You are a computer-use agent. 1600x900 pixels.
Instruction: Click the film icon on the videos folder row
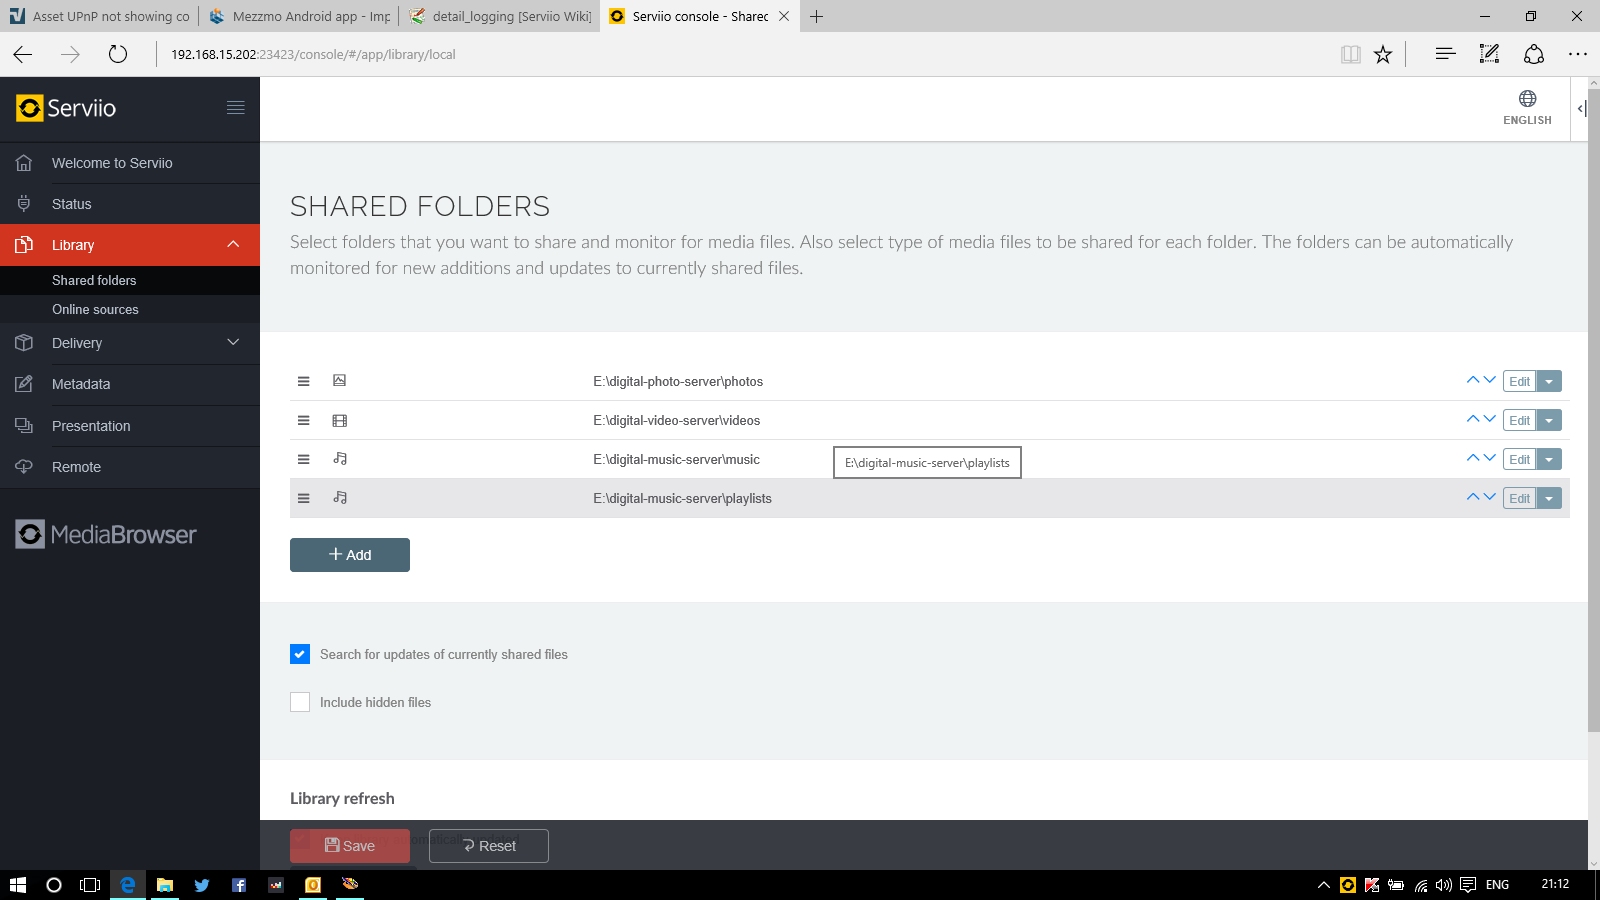tap(340, 421)
